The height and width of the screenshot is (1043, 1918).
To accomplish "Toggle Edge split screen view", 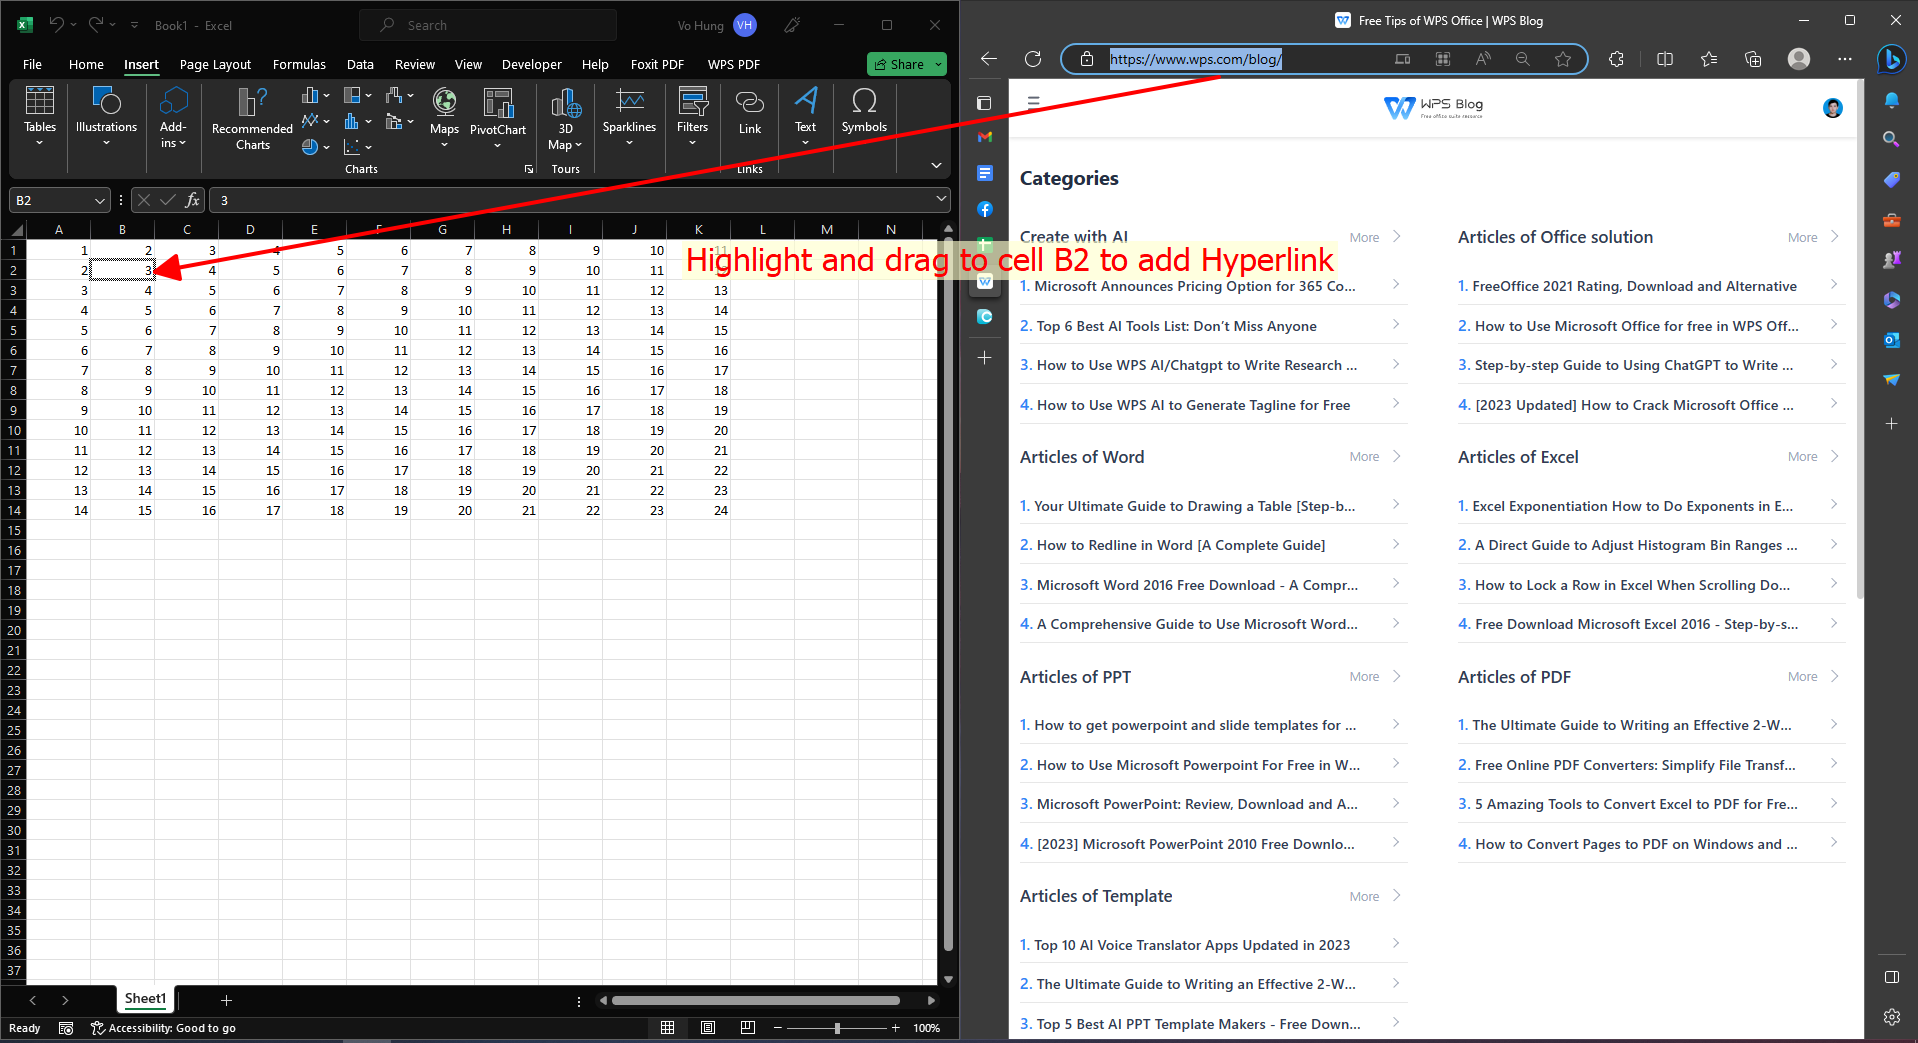I will [x=1664, y=59].
